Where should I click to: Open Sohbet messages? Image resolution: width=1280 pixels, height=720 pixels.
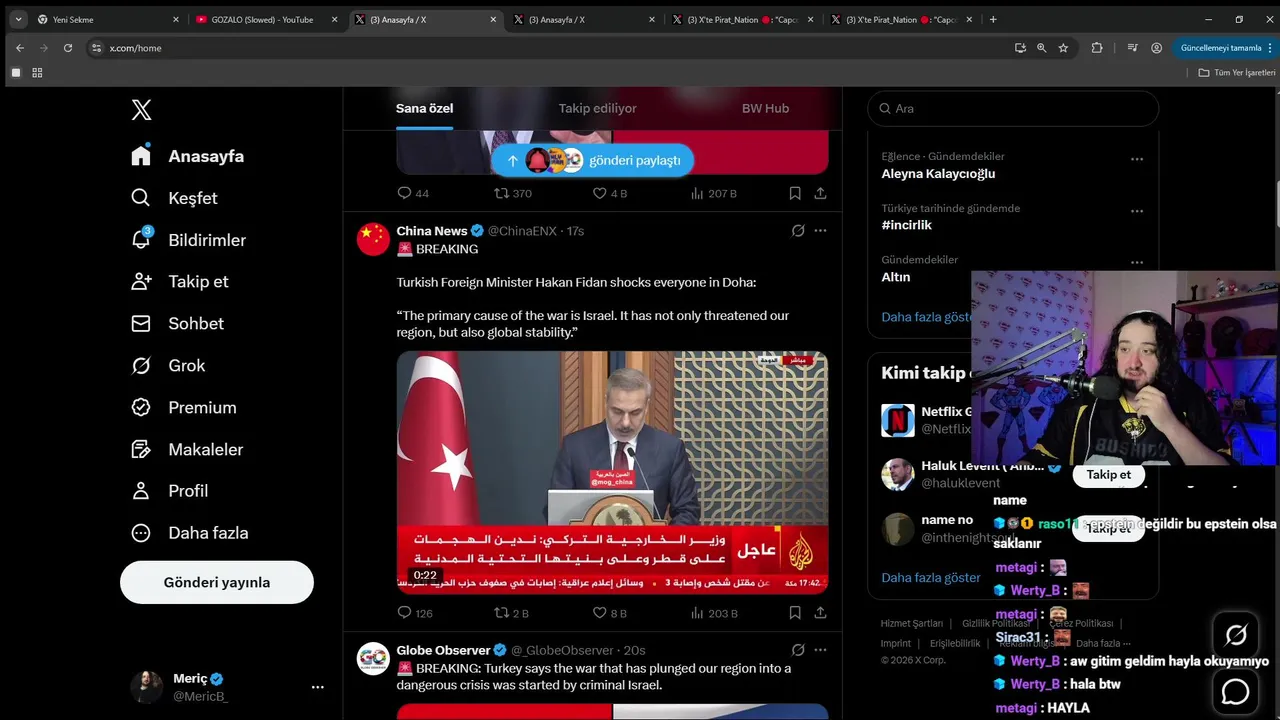coord(178,323)
